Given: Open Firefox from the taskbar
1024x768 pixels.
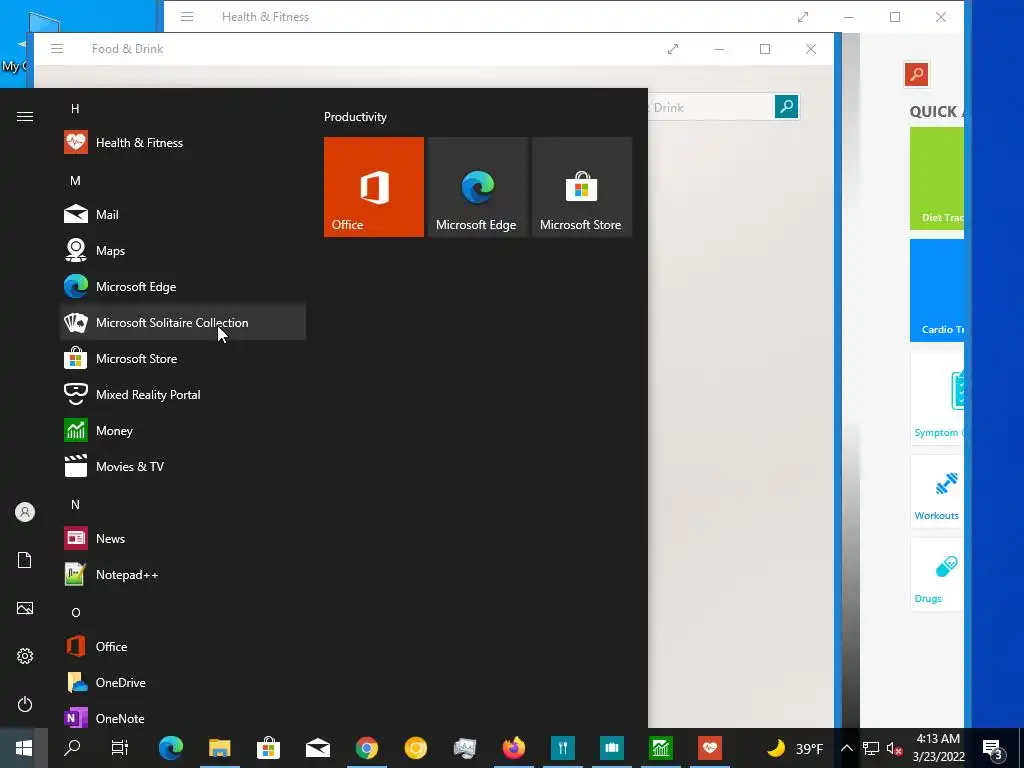Looking at the screenshot, I should 513,748.
